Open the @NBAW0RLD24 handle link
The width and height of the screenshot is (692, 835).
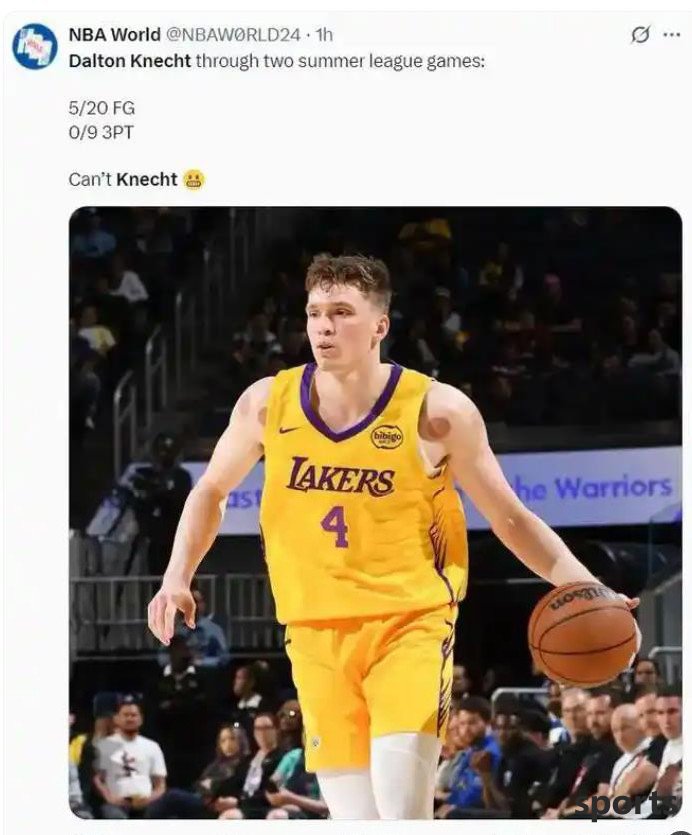(x=233, y=35)
